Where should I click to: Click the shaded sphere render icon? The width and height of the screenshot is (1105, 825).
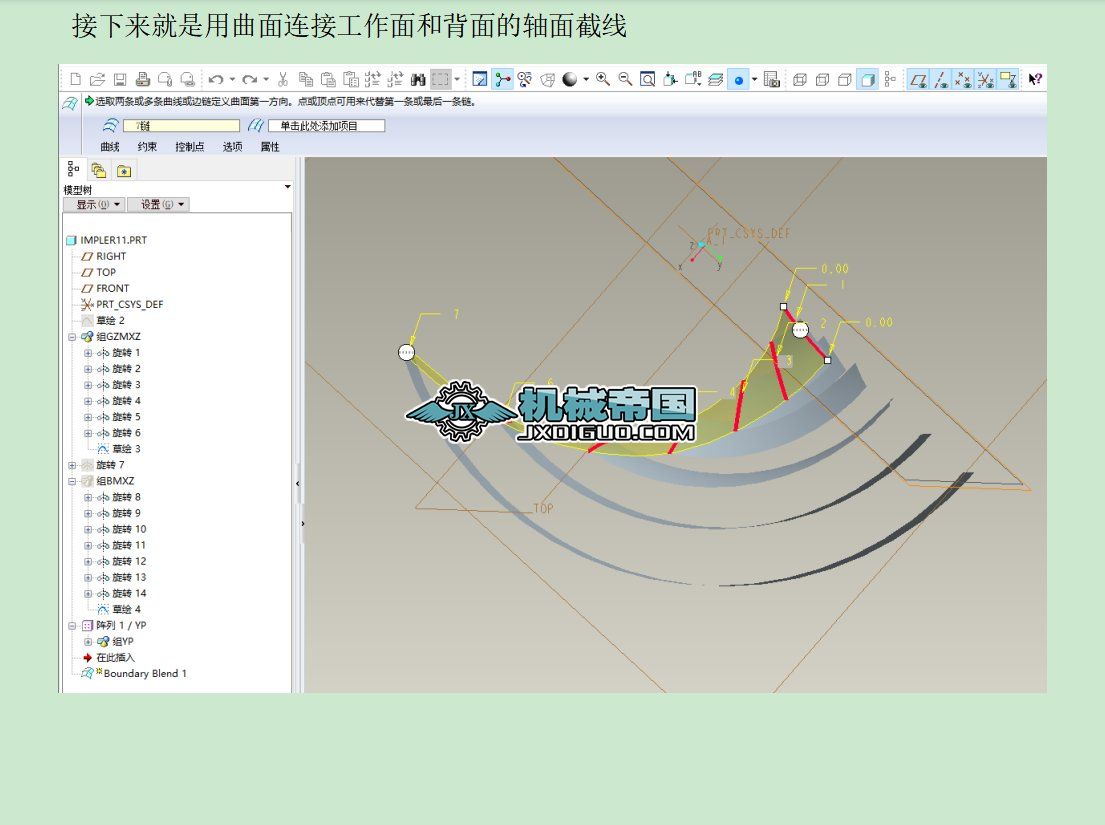[570, 80]
